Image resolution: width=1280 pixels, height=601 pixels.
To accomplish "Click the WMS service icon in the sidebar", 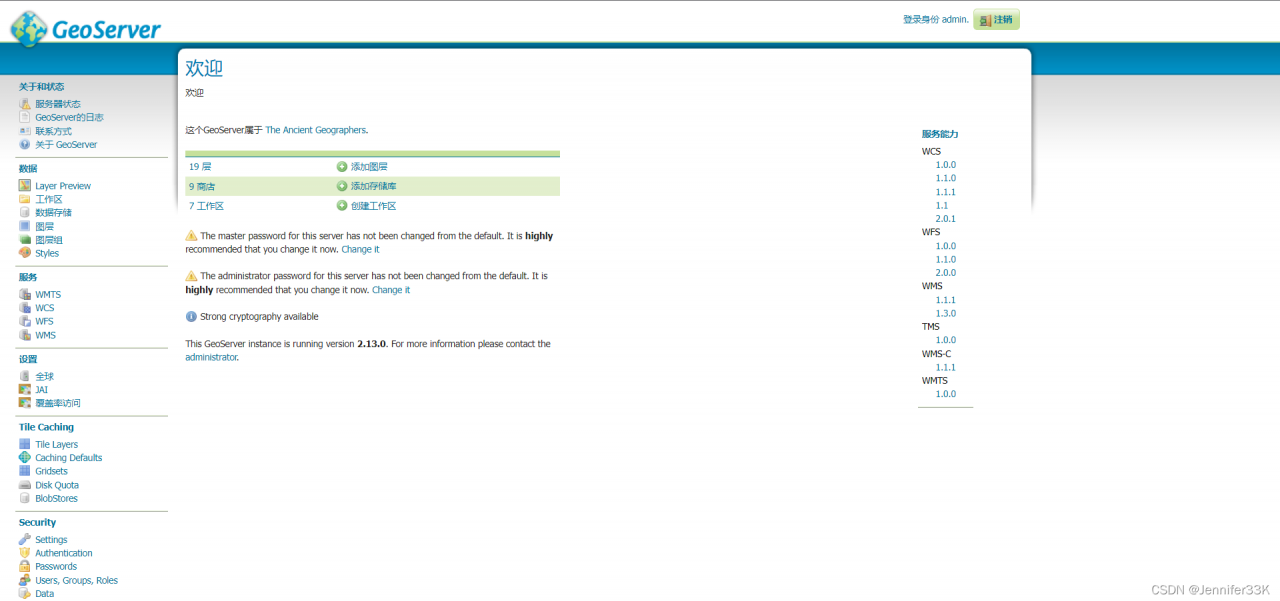I will click(x=25, y=335).
